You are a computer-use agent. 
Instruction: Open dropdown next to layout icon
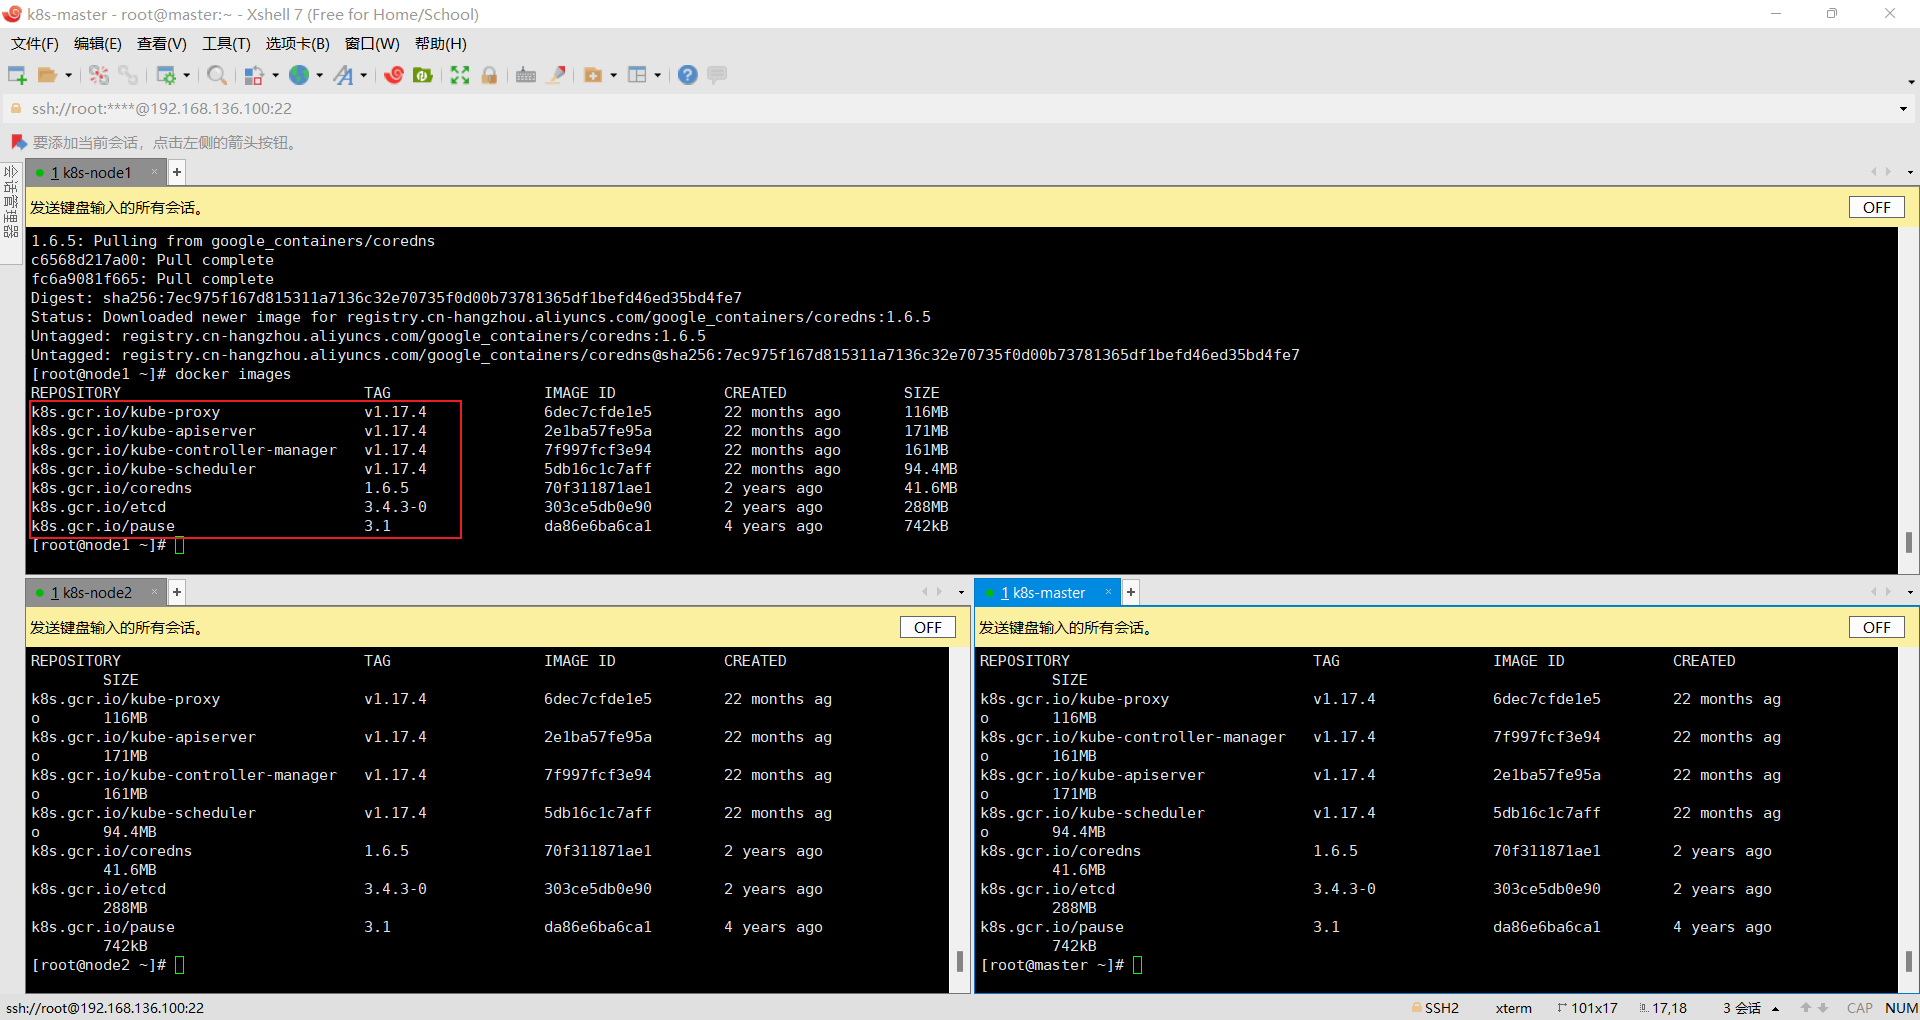click(x=657, y=75)
